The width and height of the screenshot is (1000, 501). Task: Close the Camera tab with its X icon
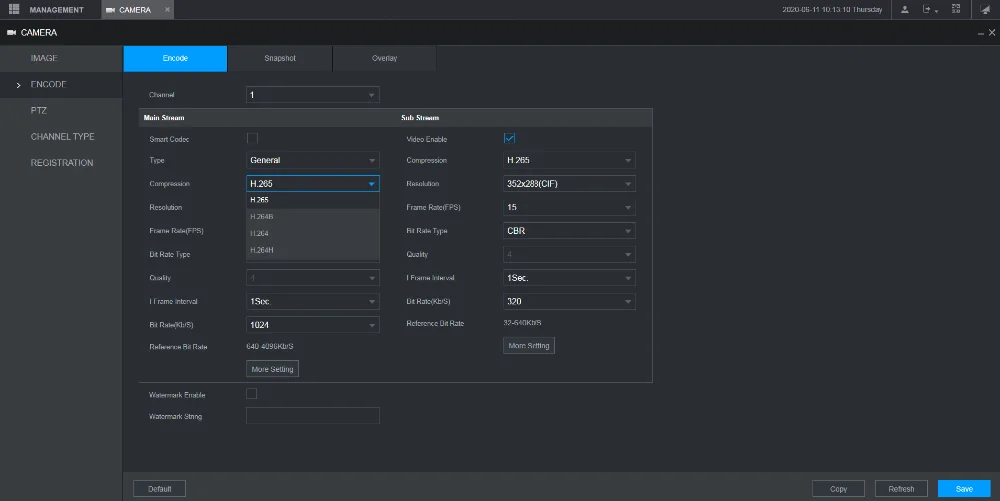[x=167, y=10]
